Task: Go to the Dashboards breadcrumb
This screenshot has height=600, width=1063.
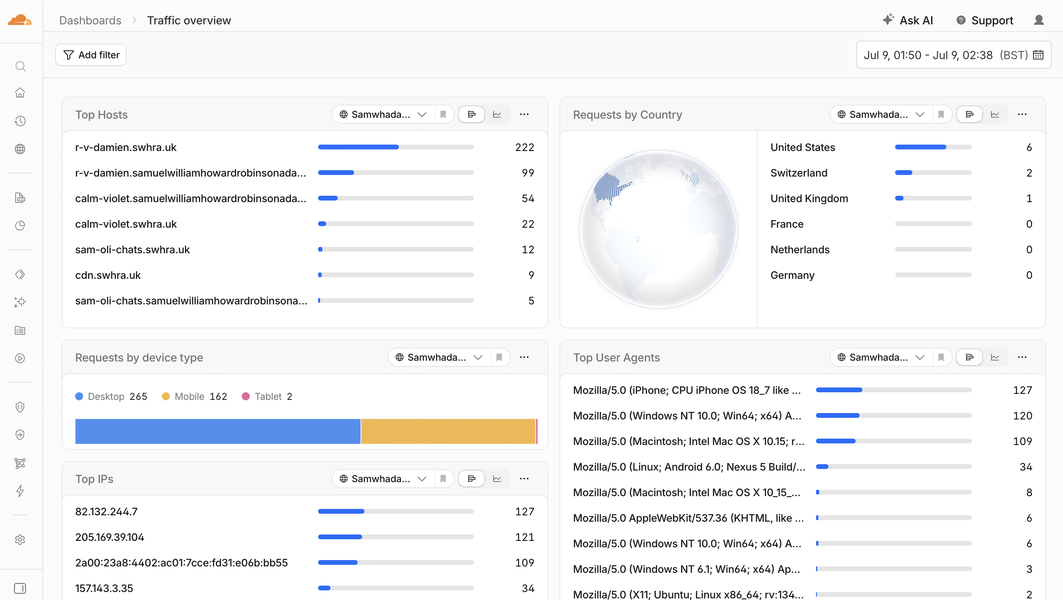Action: tap(90, 20)
